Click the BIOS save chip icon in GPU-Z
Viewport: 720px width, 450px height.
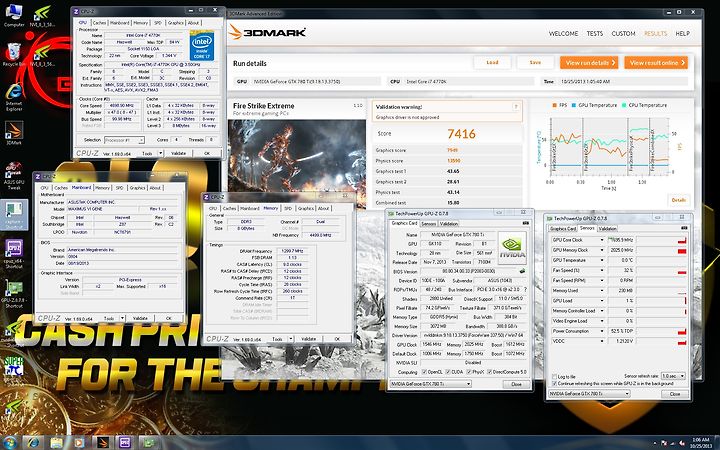coord(522,271)
